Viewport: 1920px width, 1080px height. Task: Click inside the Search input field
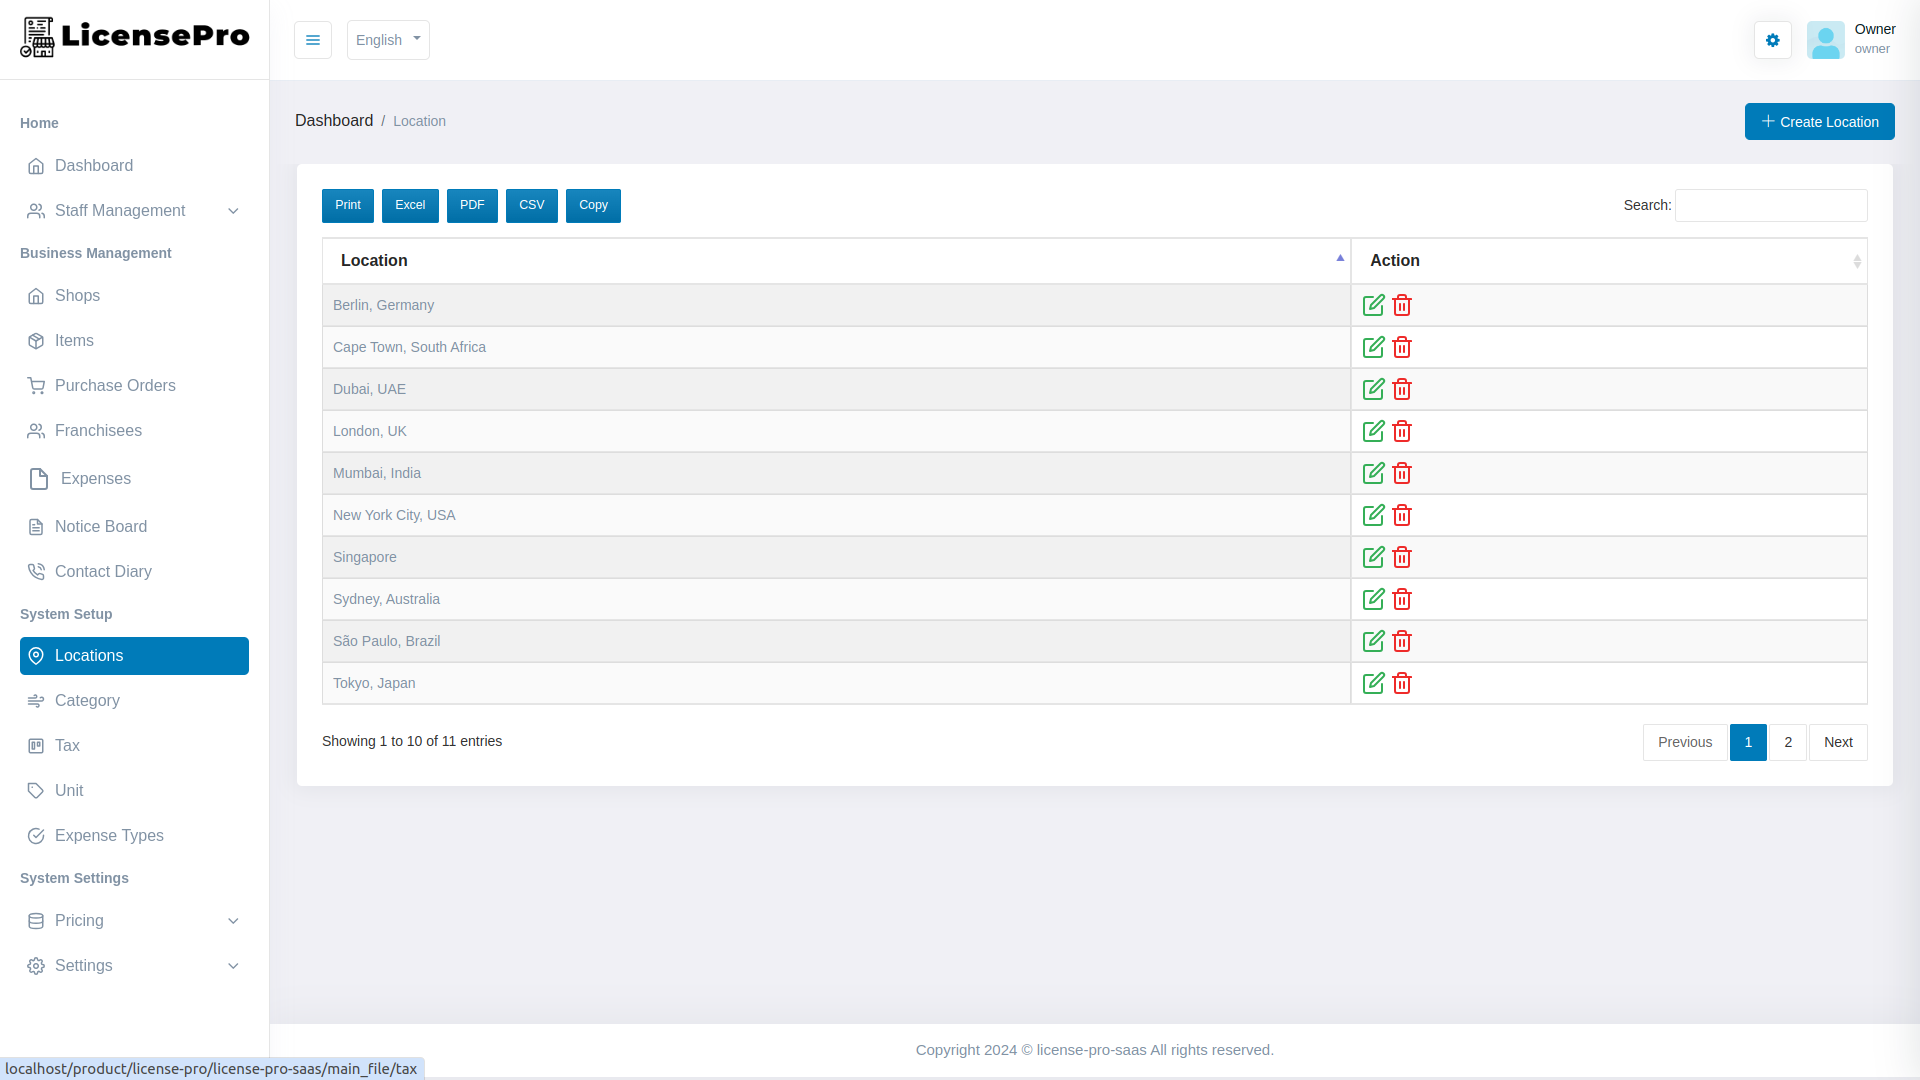click(x=1770, y=205)
